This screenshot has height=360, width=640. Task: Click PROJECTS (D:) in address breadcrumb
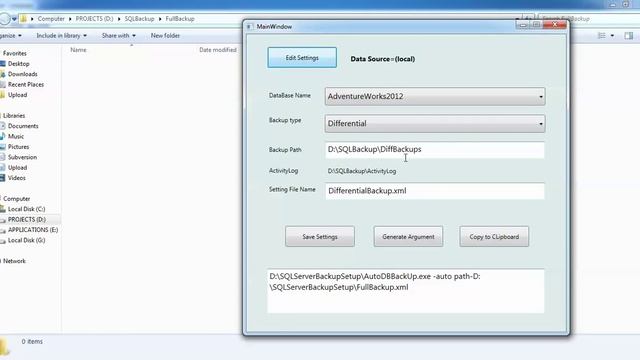pyautogui.click(x=94, y=19)
